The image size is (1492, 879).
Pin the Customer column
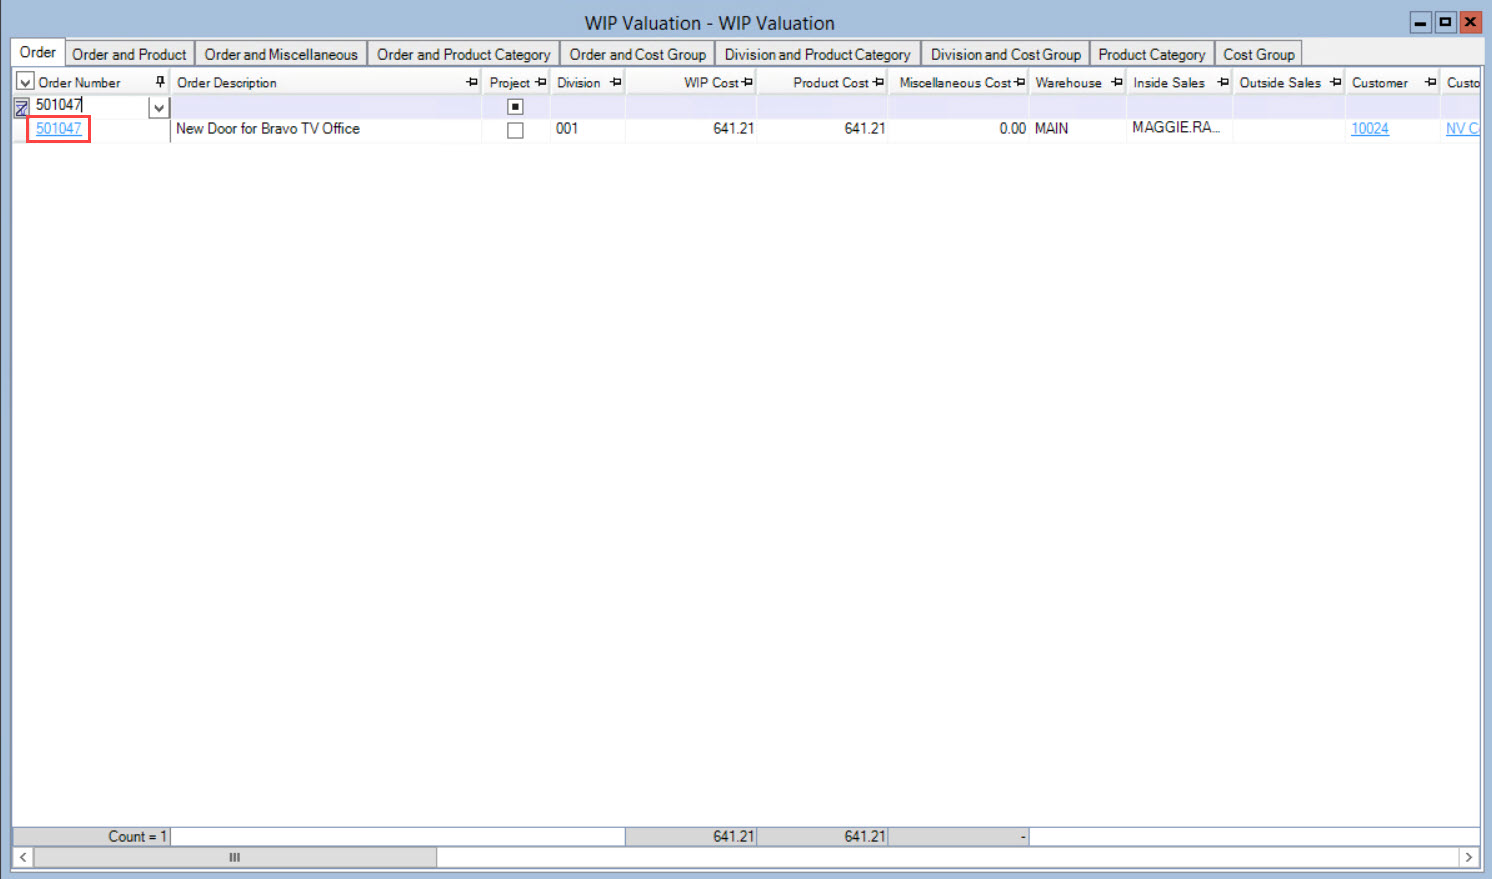click(1431, 82)
